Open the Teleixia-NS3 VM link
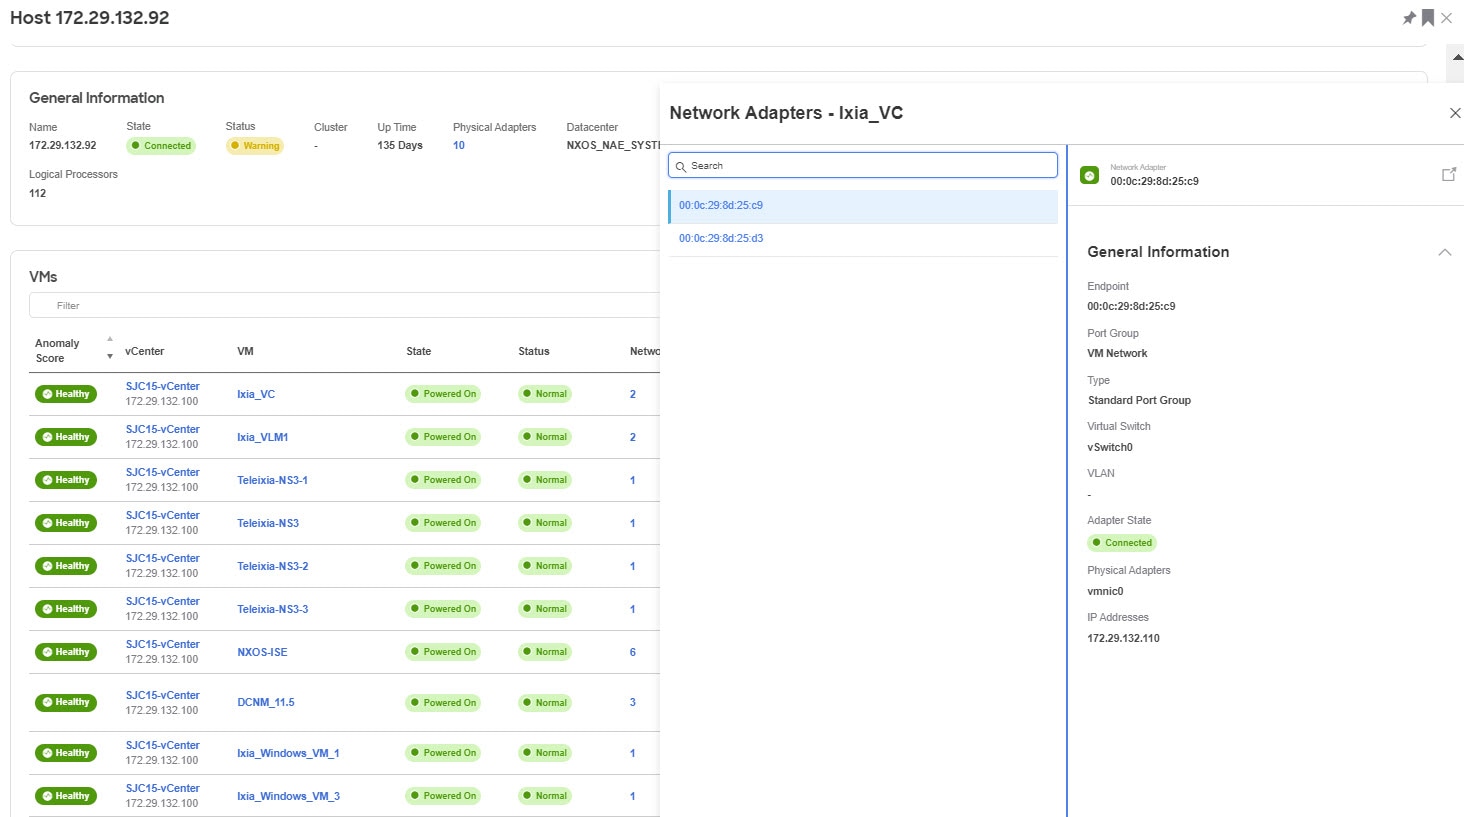 click(268, 523)
